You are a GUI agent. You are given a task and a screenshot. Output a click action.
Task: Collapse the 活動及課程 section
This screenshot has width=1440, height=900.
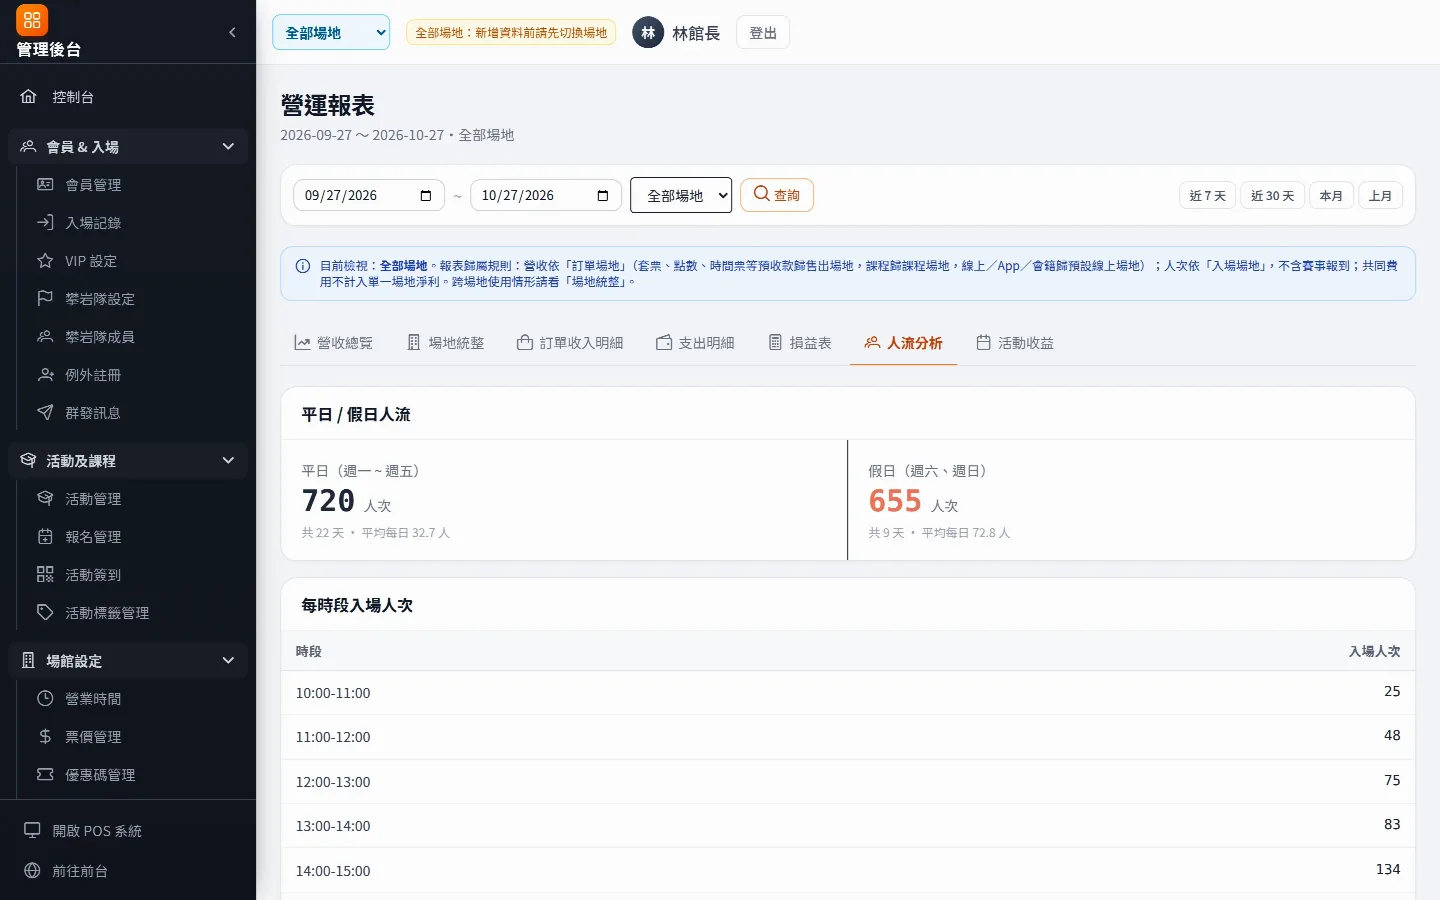pyautogui.click(x=128, y=461)
